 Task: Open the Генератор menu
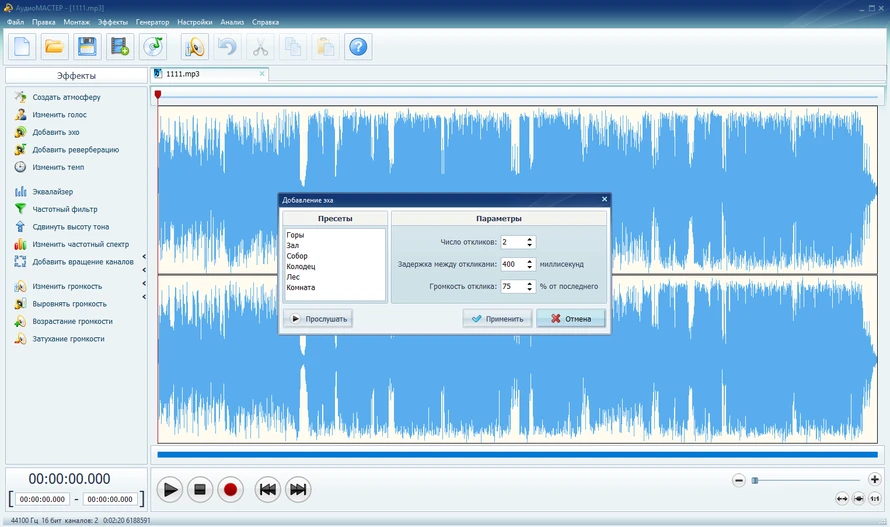coord(152,21)
